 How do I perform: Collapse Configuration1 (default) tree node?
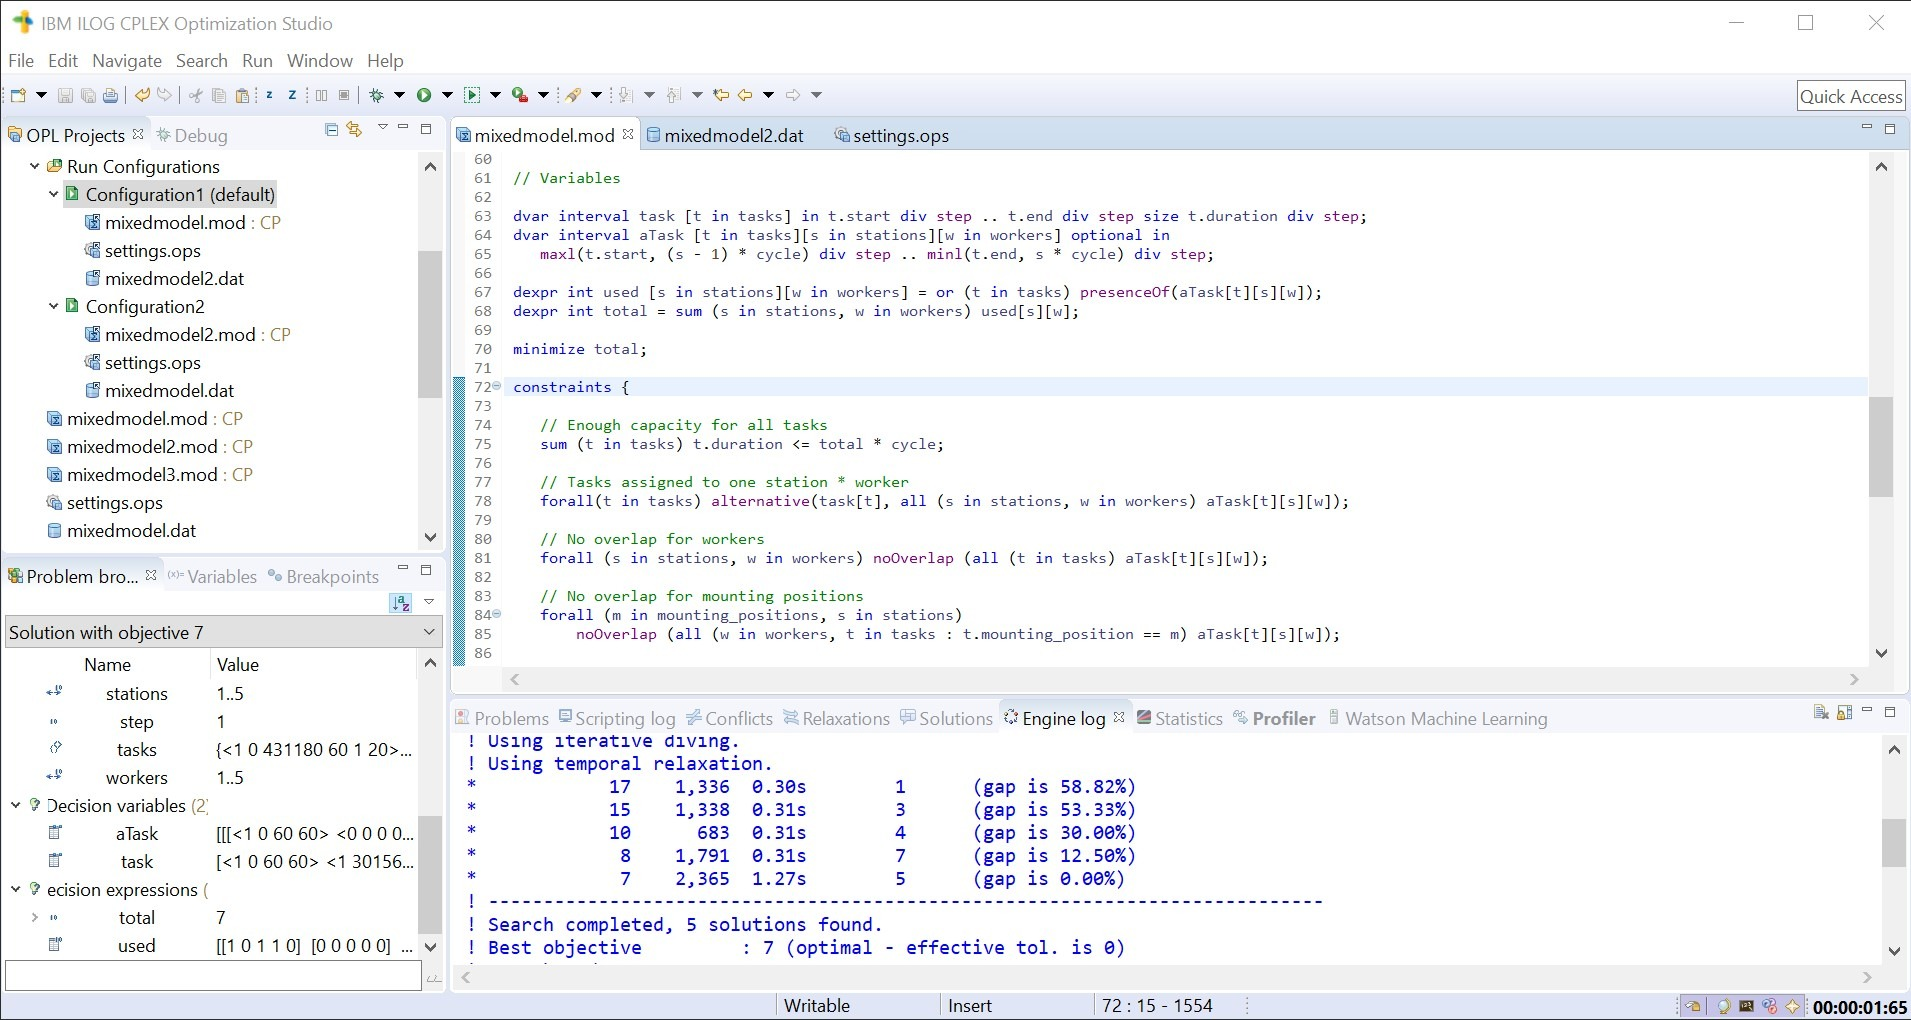(x=53, y=194)
